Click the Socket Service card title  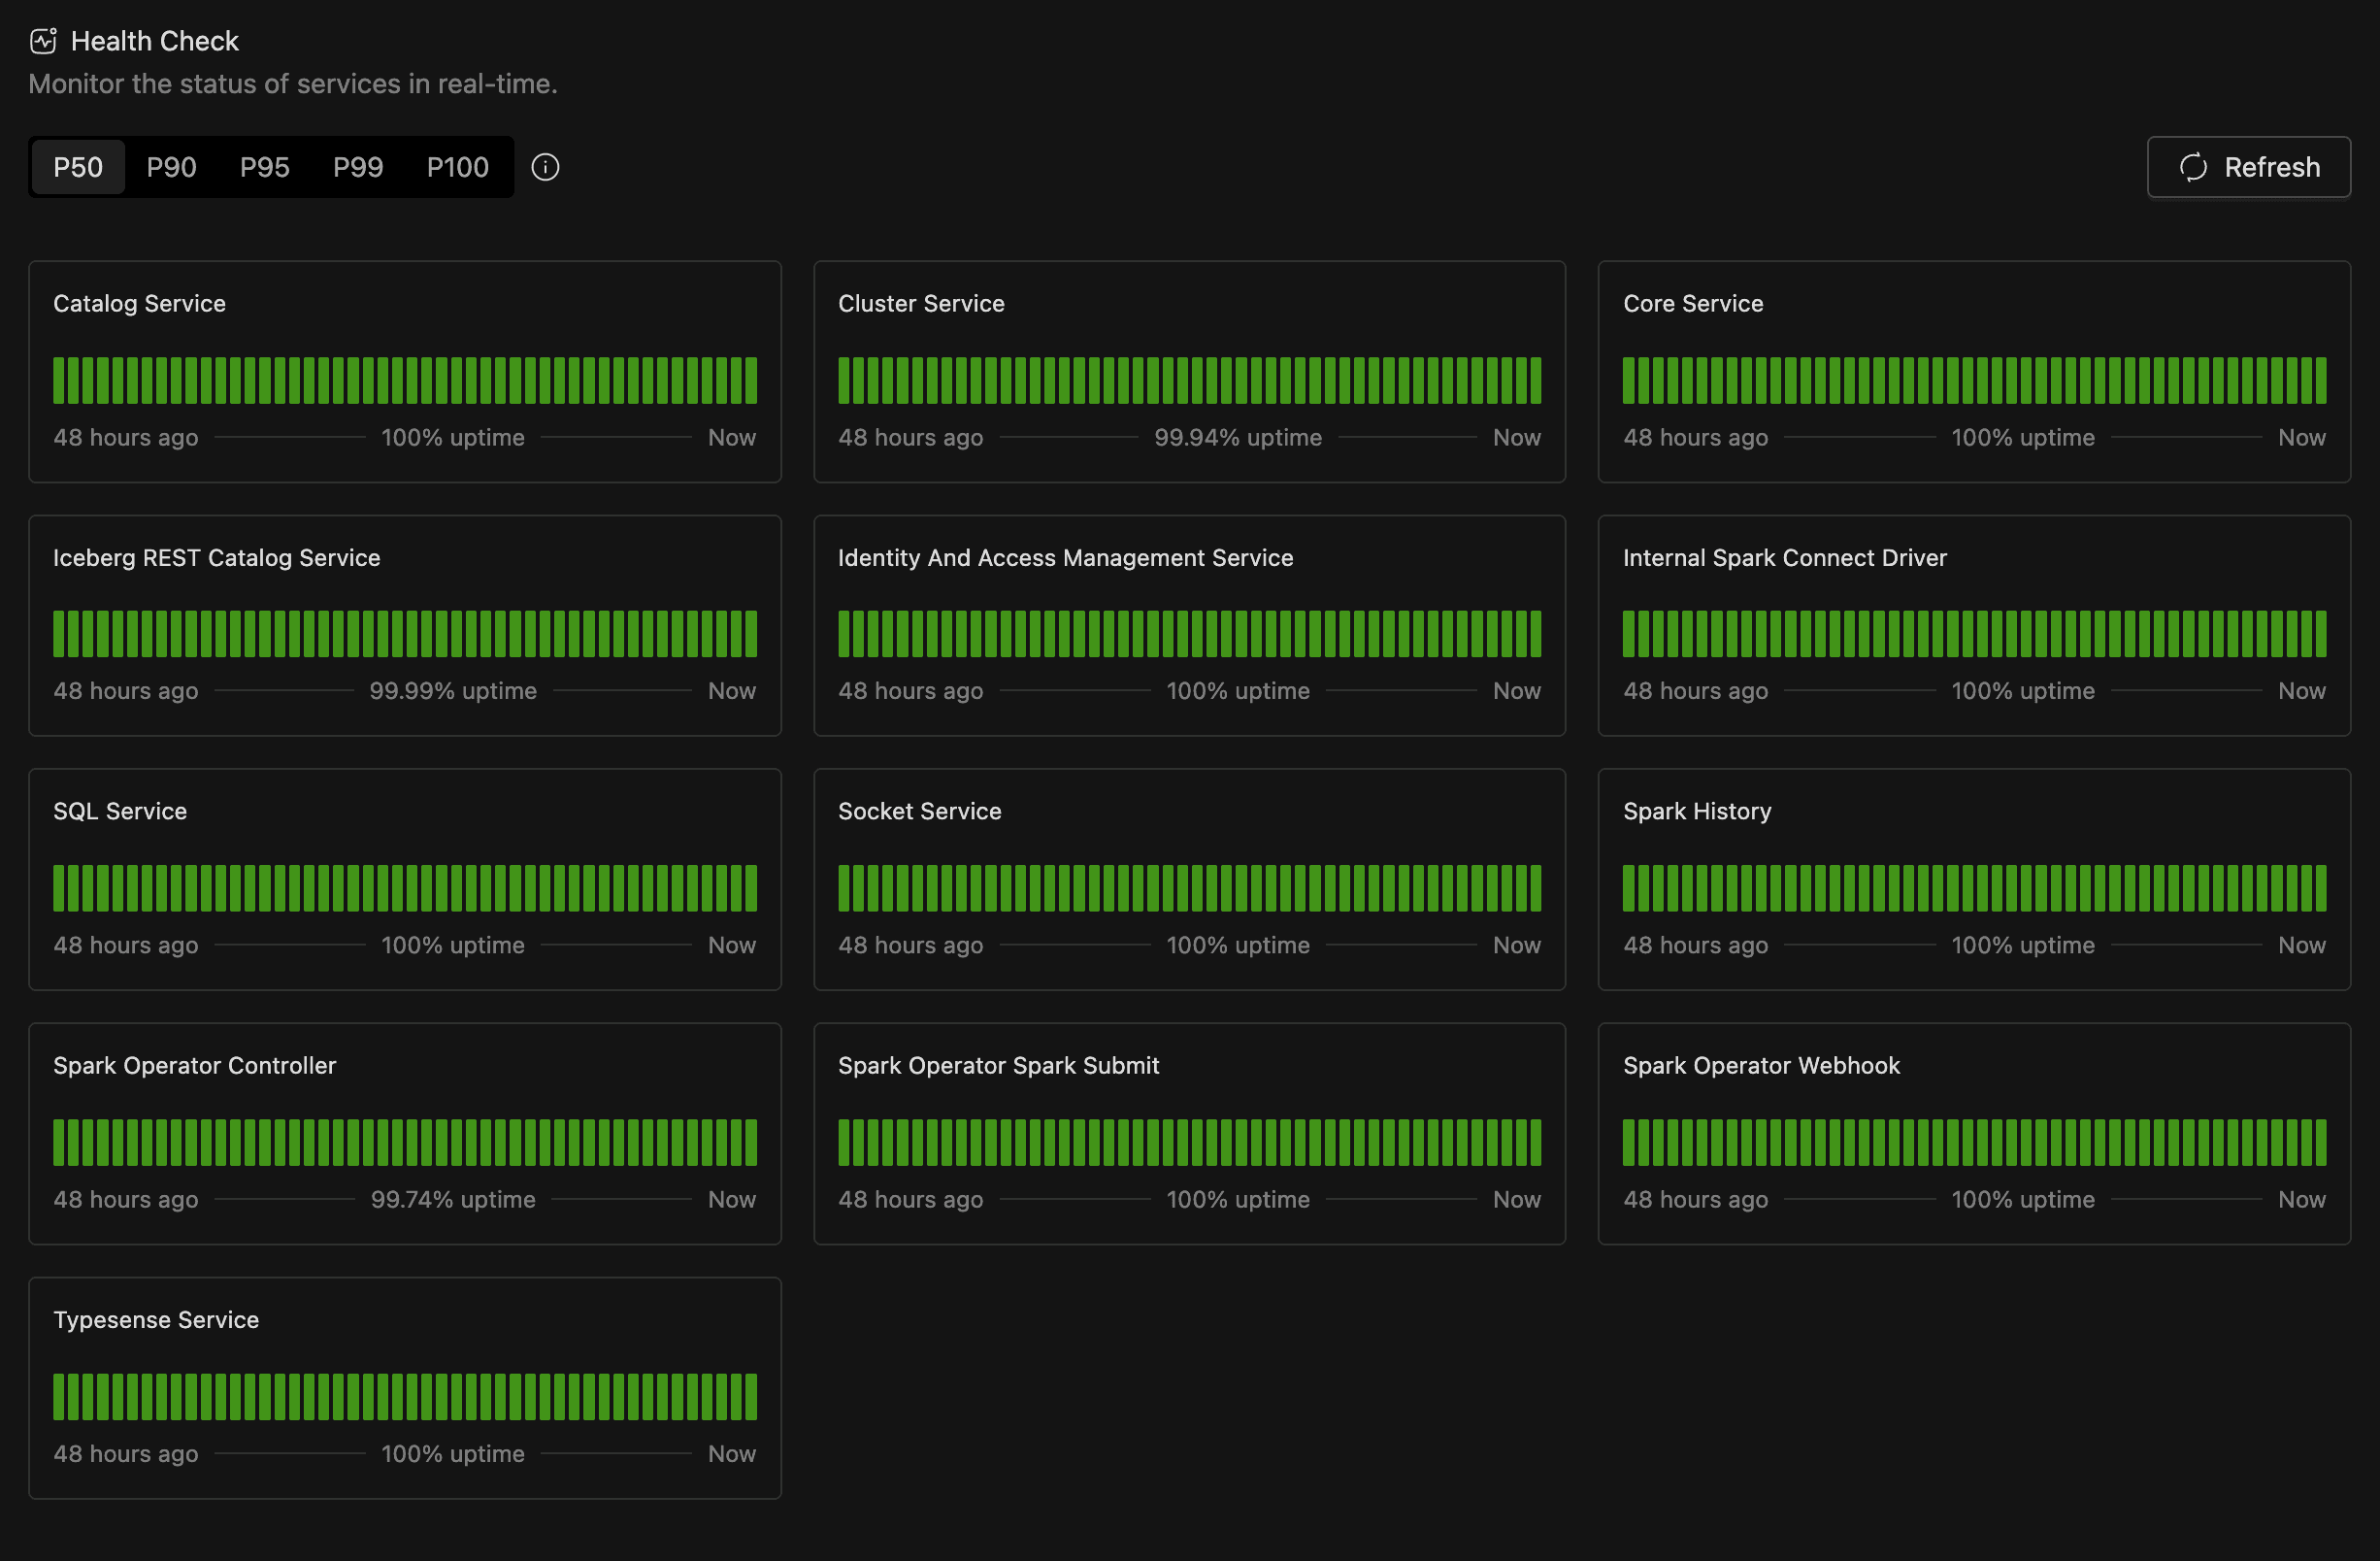pos(919,812)
